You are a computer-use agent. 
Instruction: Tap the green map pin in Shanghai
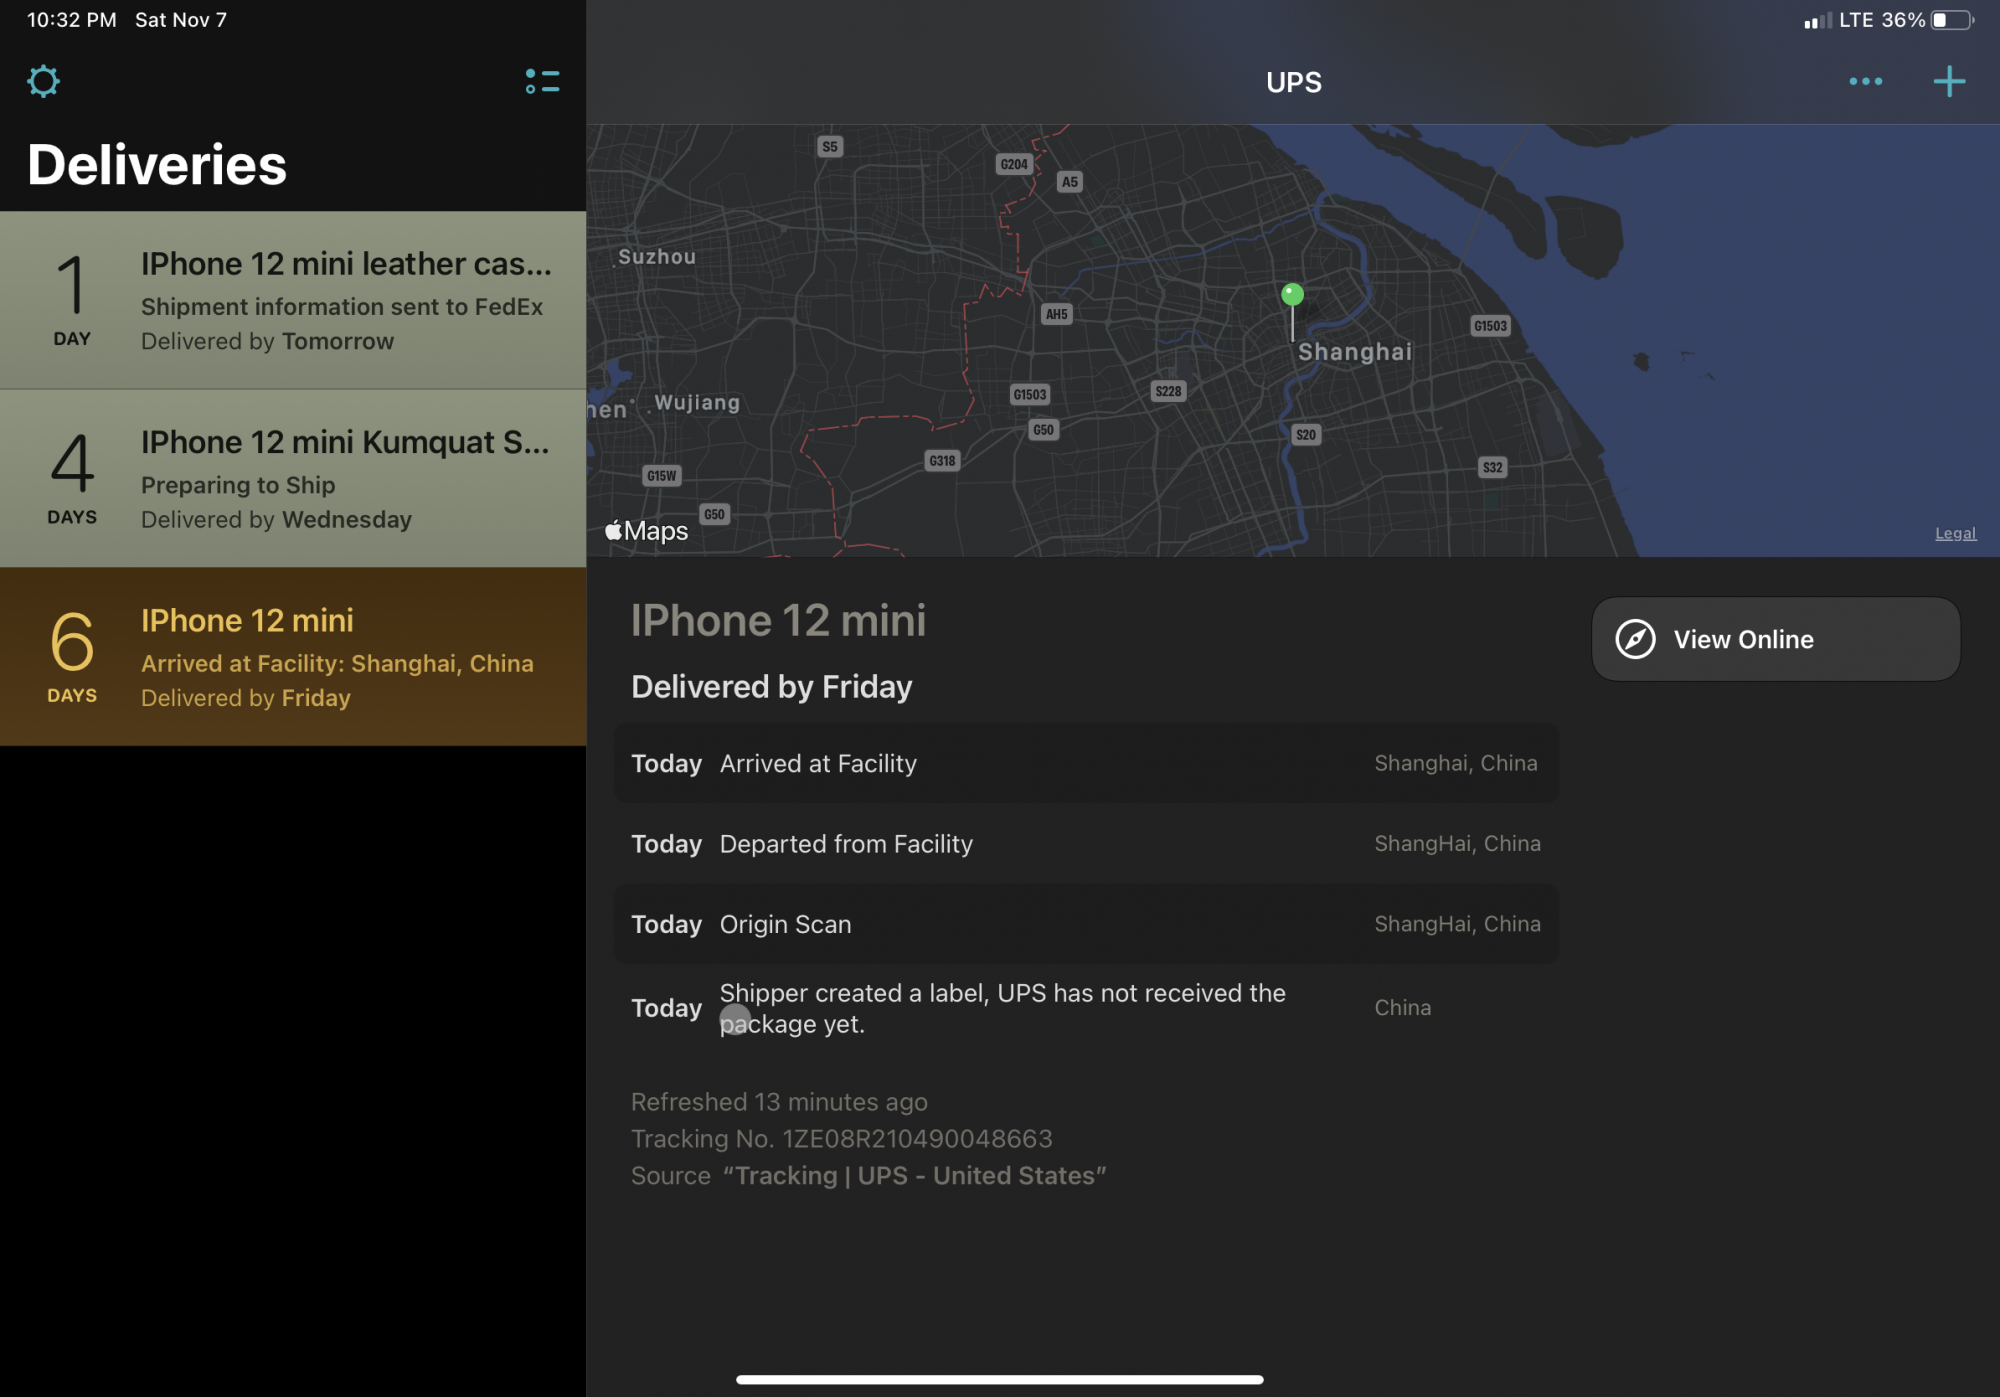(1292, 295)
